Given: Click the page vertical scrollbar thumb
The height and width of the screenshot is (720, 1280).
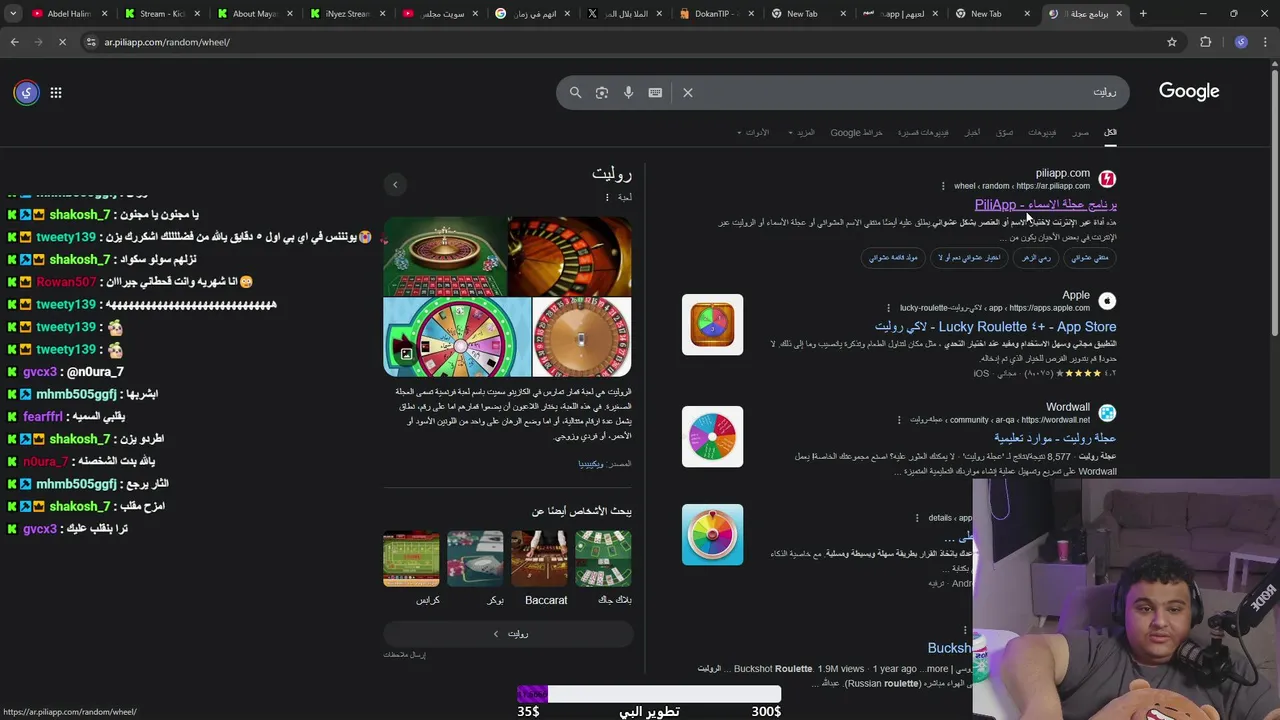Looking at the screenshot, I should click(x=1274, y=200).
